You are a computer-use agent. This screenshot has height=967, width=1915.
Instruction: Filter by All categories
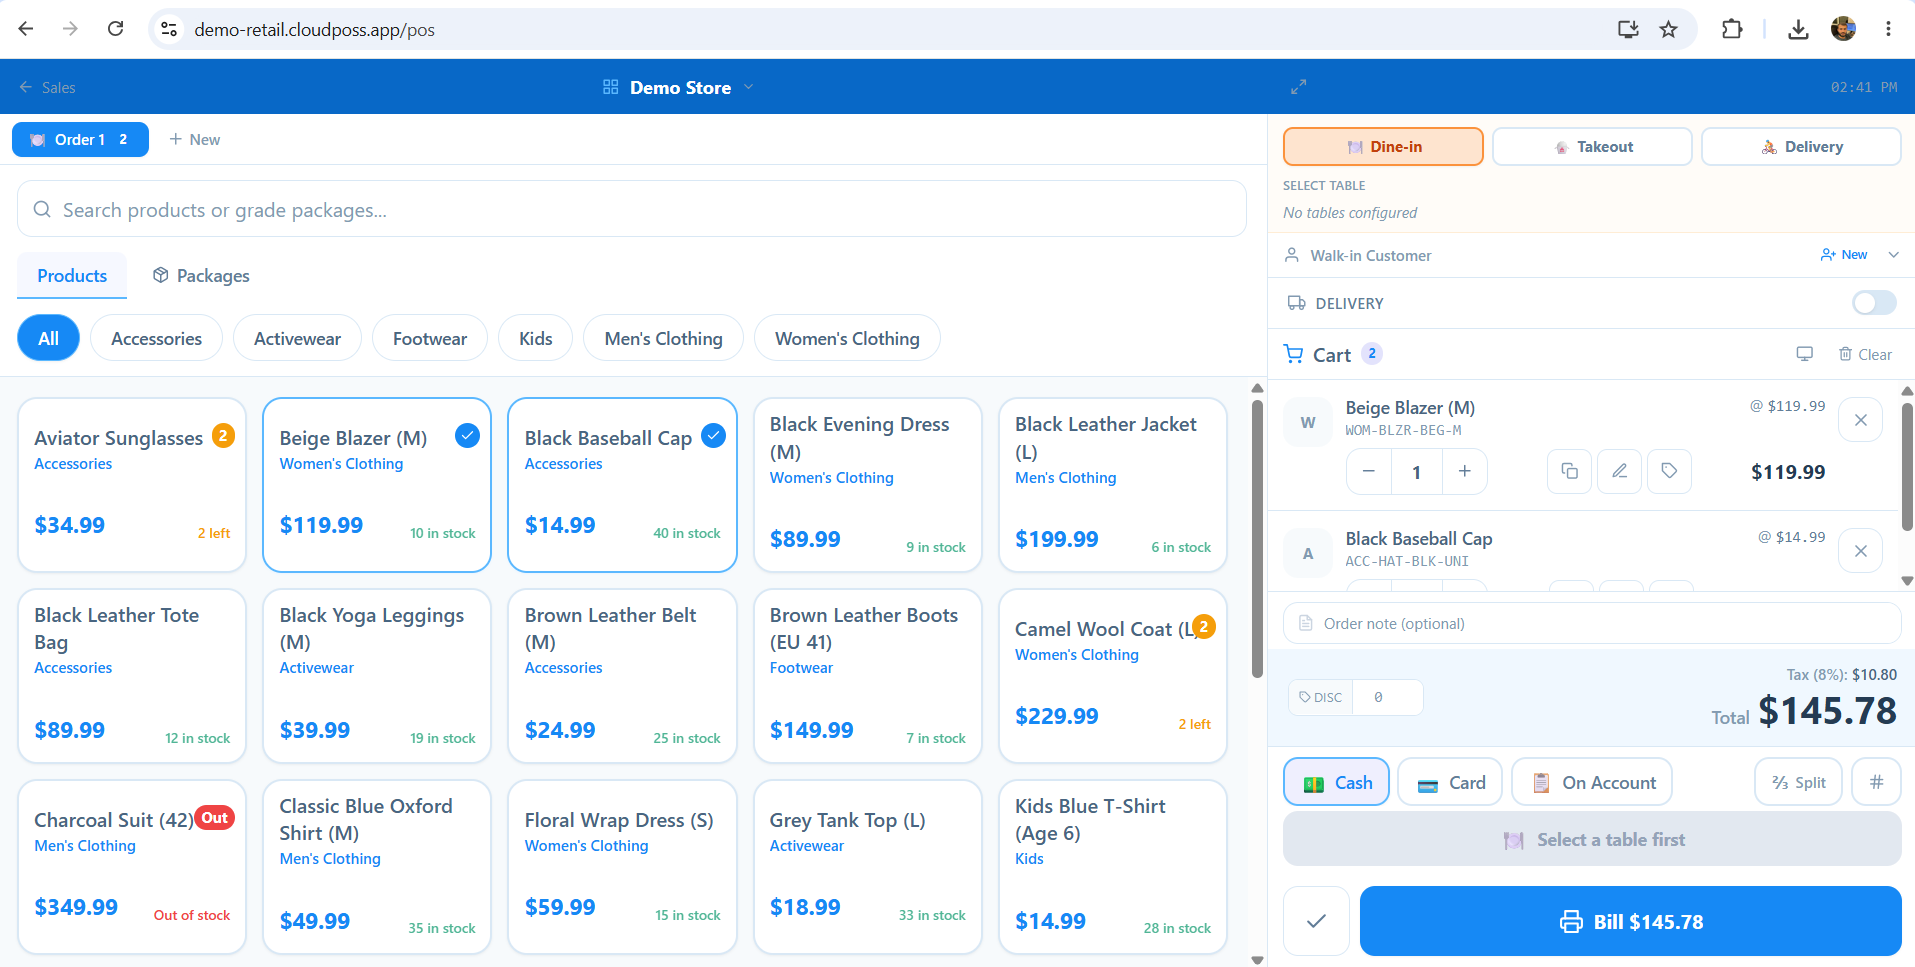tap(48, 338)
